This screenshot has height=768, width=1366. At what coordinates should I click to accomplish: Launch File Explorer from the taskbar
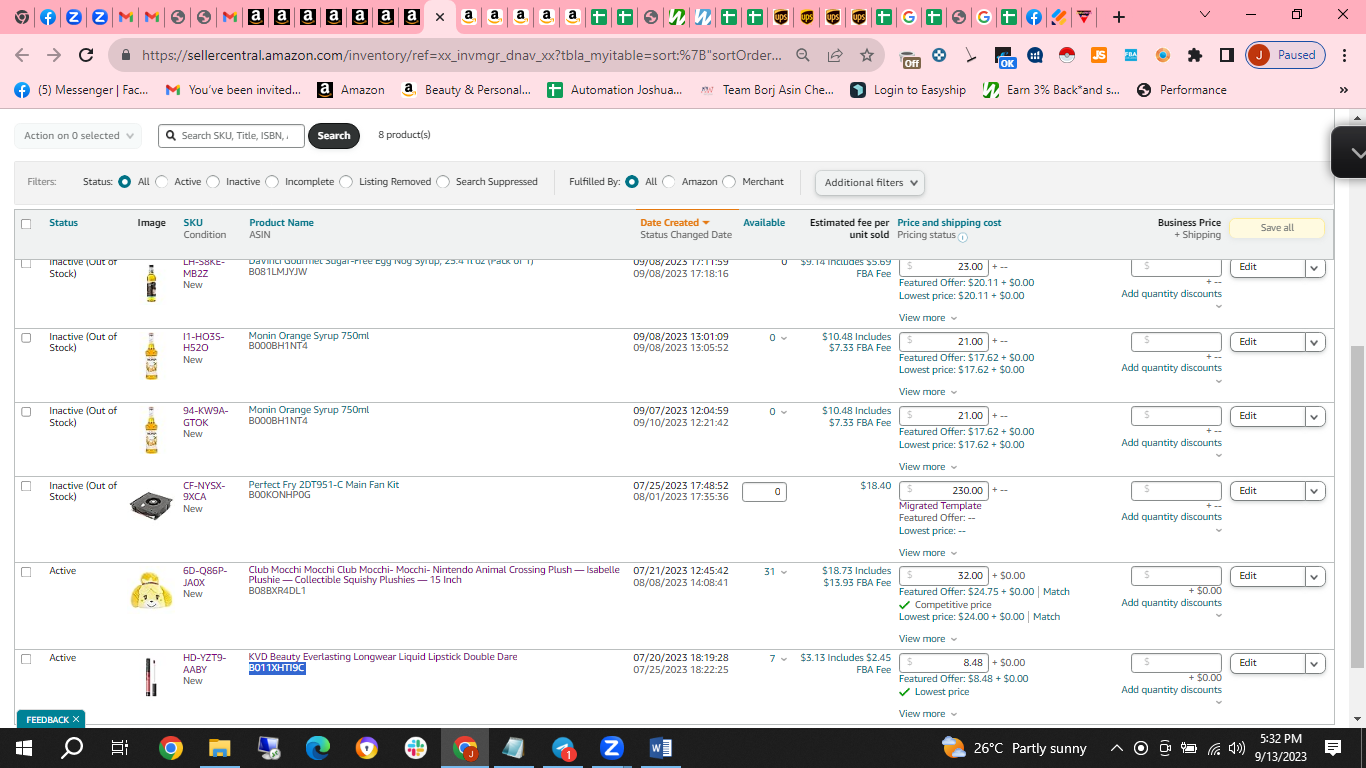pyautogui.click(x=219, y=748)
